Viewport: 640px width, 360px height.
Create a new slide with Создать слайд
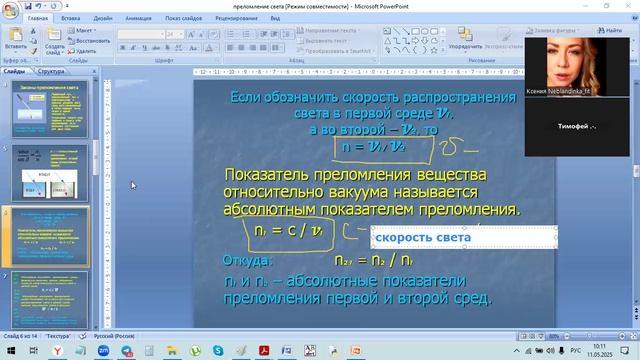54,41
